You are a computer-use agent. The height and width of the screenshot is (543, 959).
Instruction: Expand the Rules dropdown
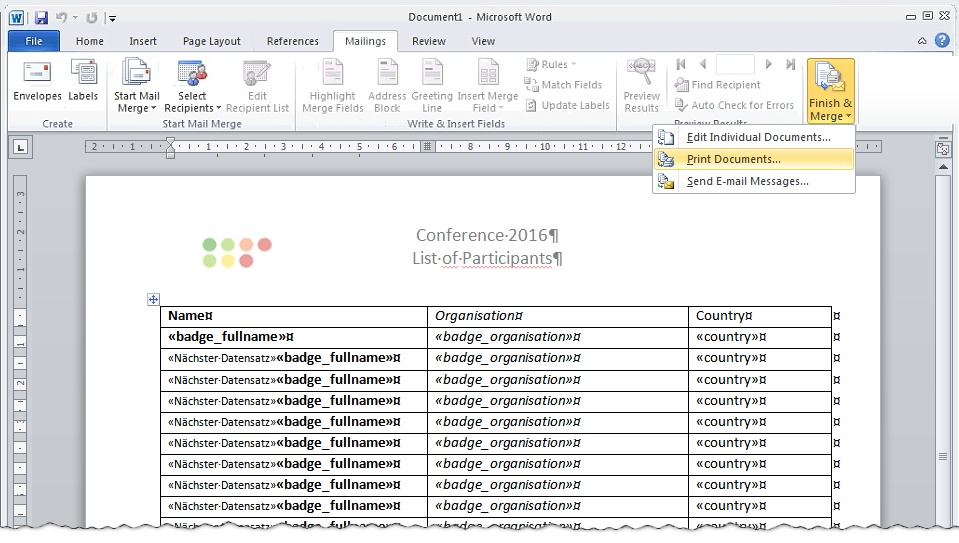pos(550,64)
